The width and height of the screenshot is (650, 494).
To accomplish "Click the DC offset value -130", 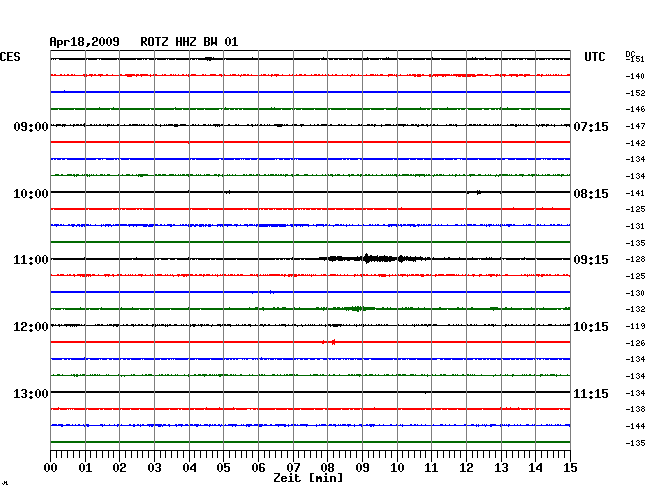I will (635, 293).
